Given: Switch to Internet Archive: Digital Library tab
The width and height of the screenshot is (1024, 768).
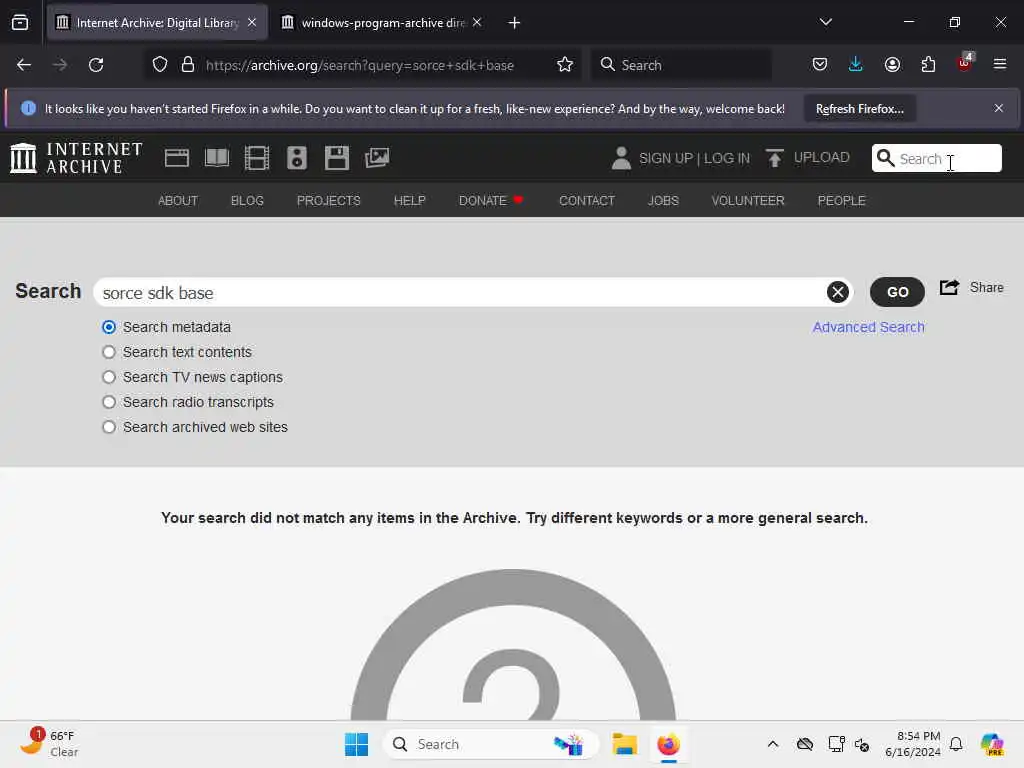Looking at the screenshot, I should pos(157,23).
